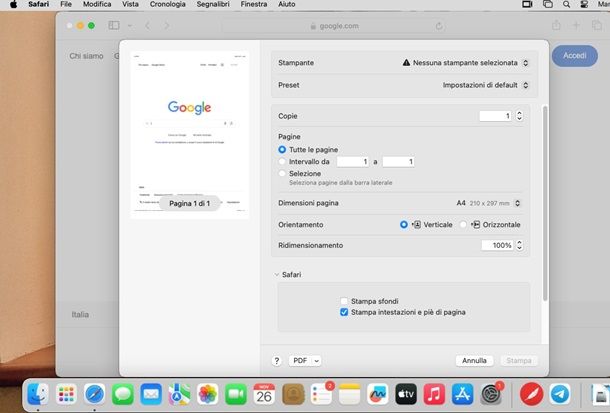Click the Google page preview thumbnail
Screen dimensions: 610x413
pos(189,135)
